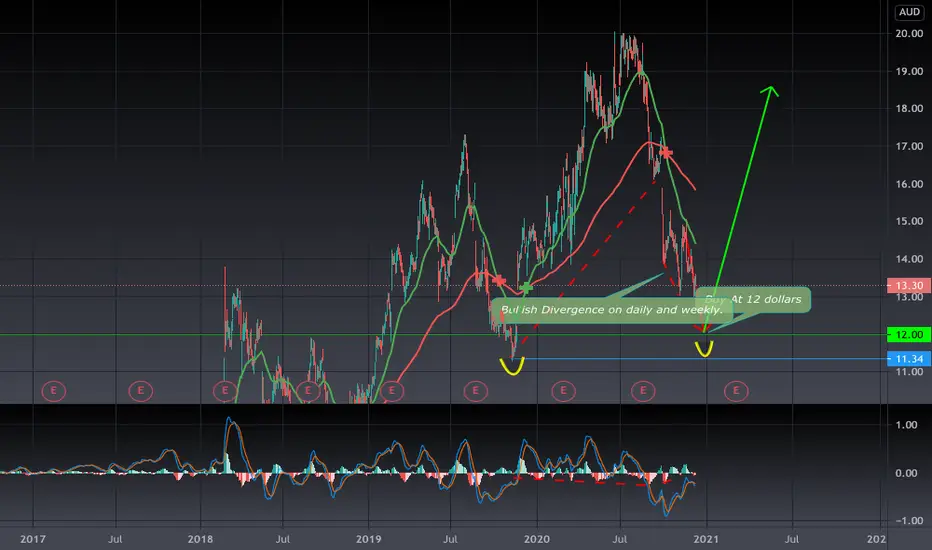Select red cross marker beside green cross
932x550 pixels.
[x=499, y=280]
